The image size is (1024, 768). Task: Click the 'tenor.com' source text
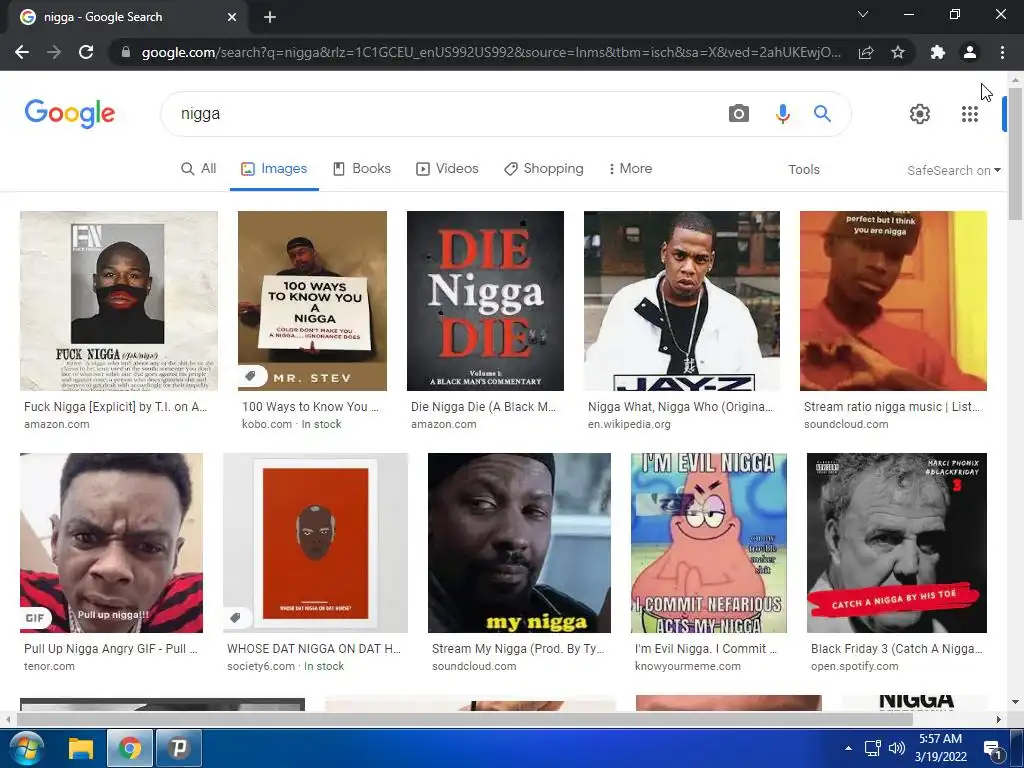49,666
